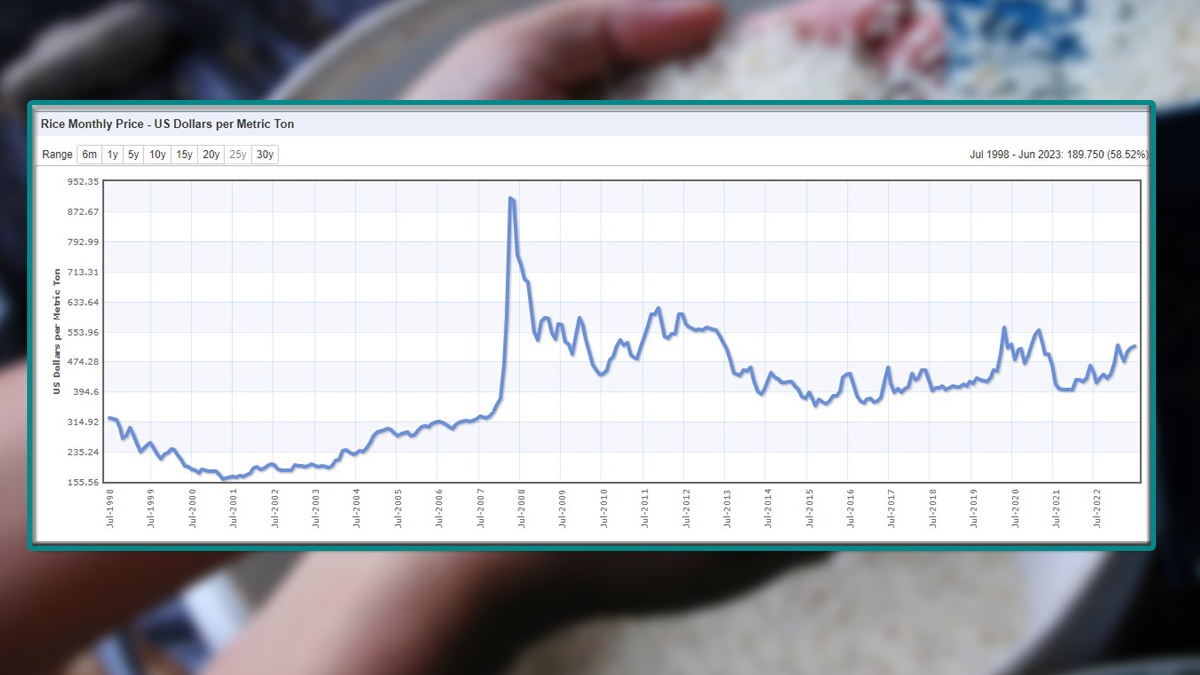Click the Jul-1998 x-axis label
Viewport: 1200px width, 675px height.
[110, 508]
